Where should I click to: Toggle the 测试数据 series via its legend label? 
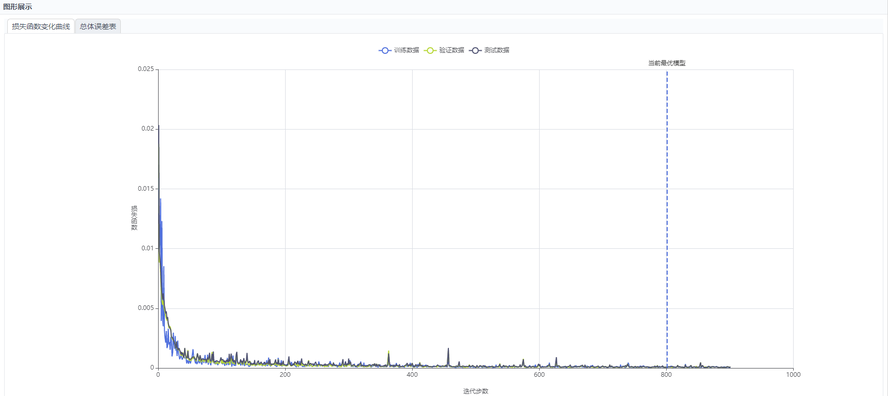tap(497, 50)
